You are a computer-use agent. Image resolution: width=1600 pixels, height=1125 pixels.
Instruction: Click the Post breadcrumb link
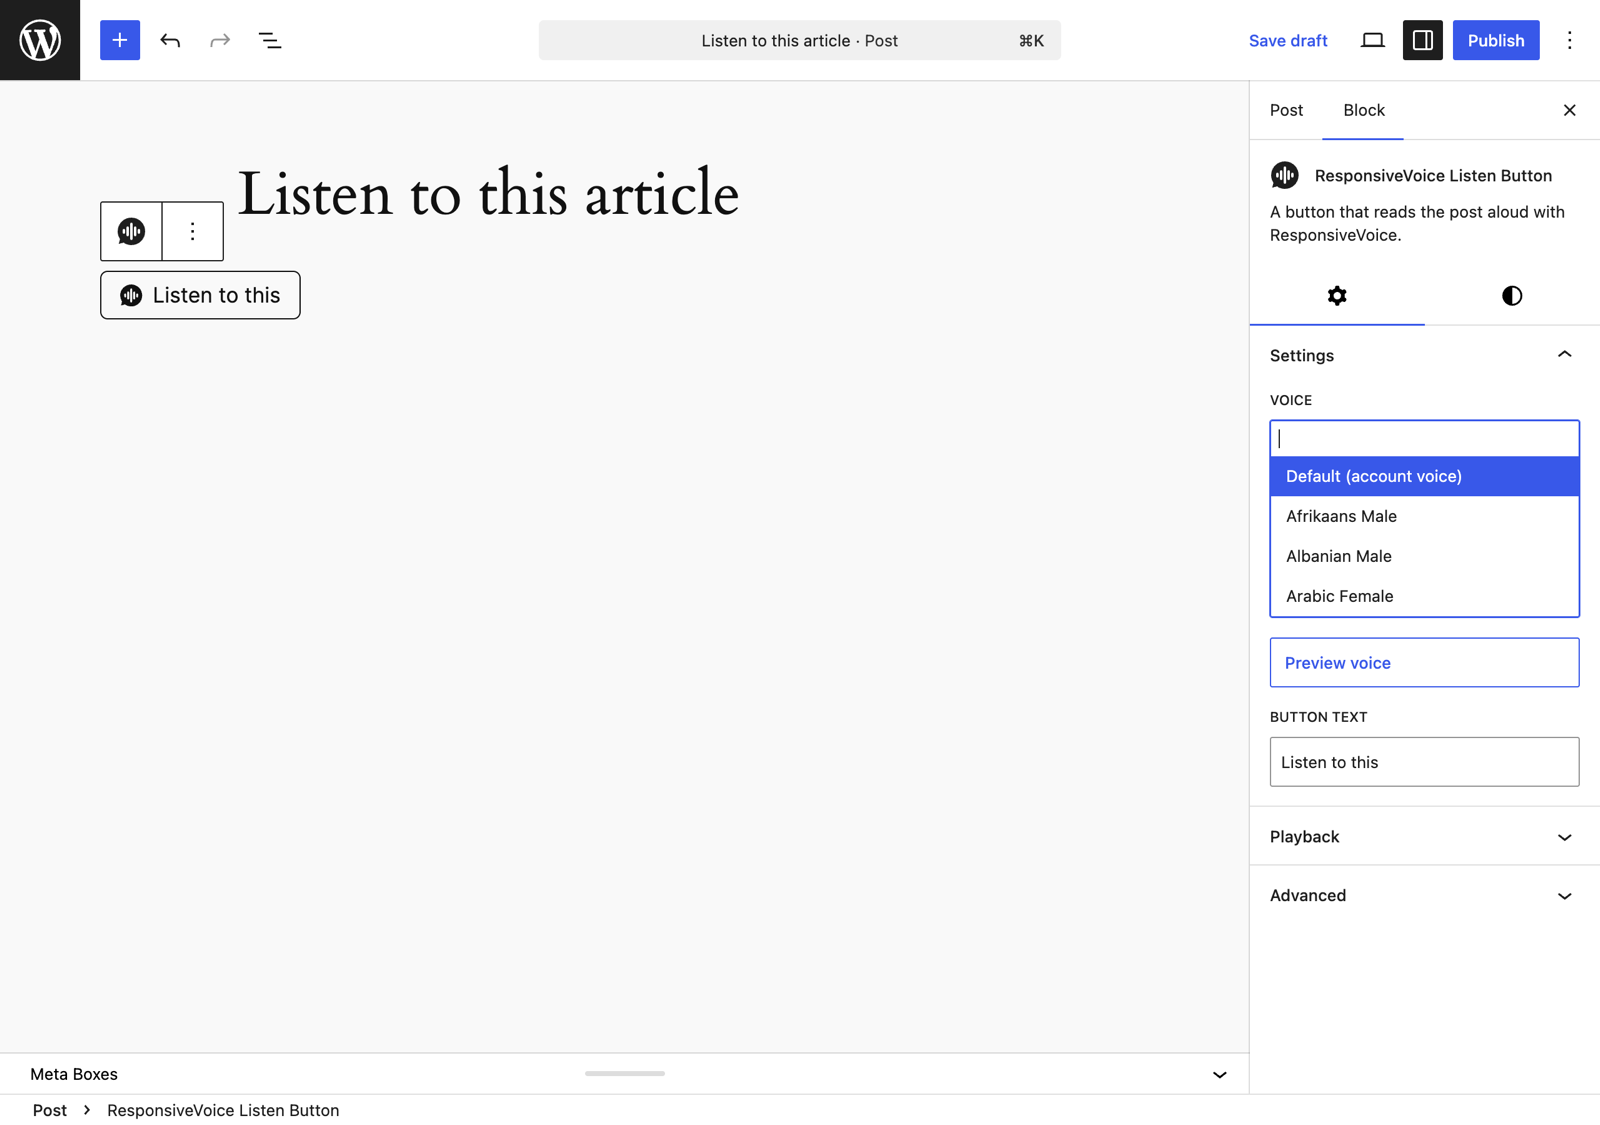(50, 1110)
